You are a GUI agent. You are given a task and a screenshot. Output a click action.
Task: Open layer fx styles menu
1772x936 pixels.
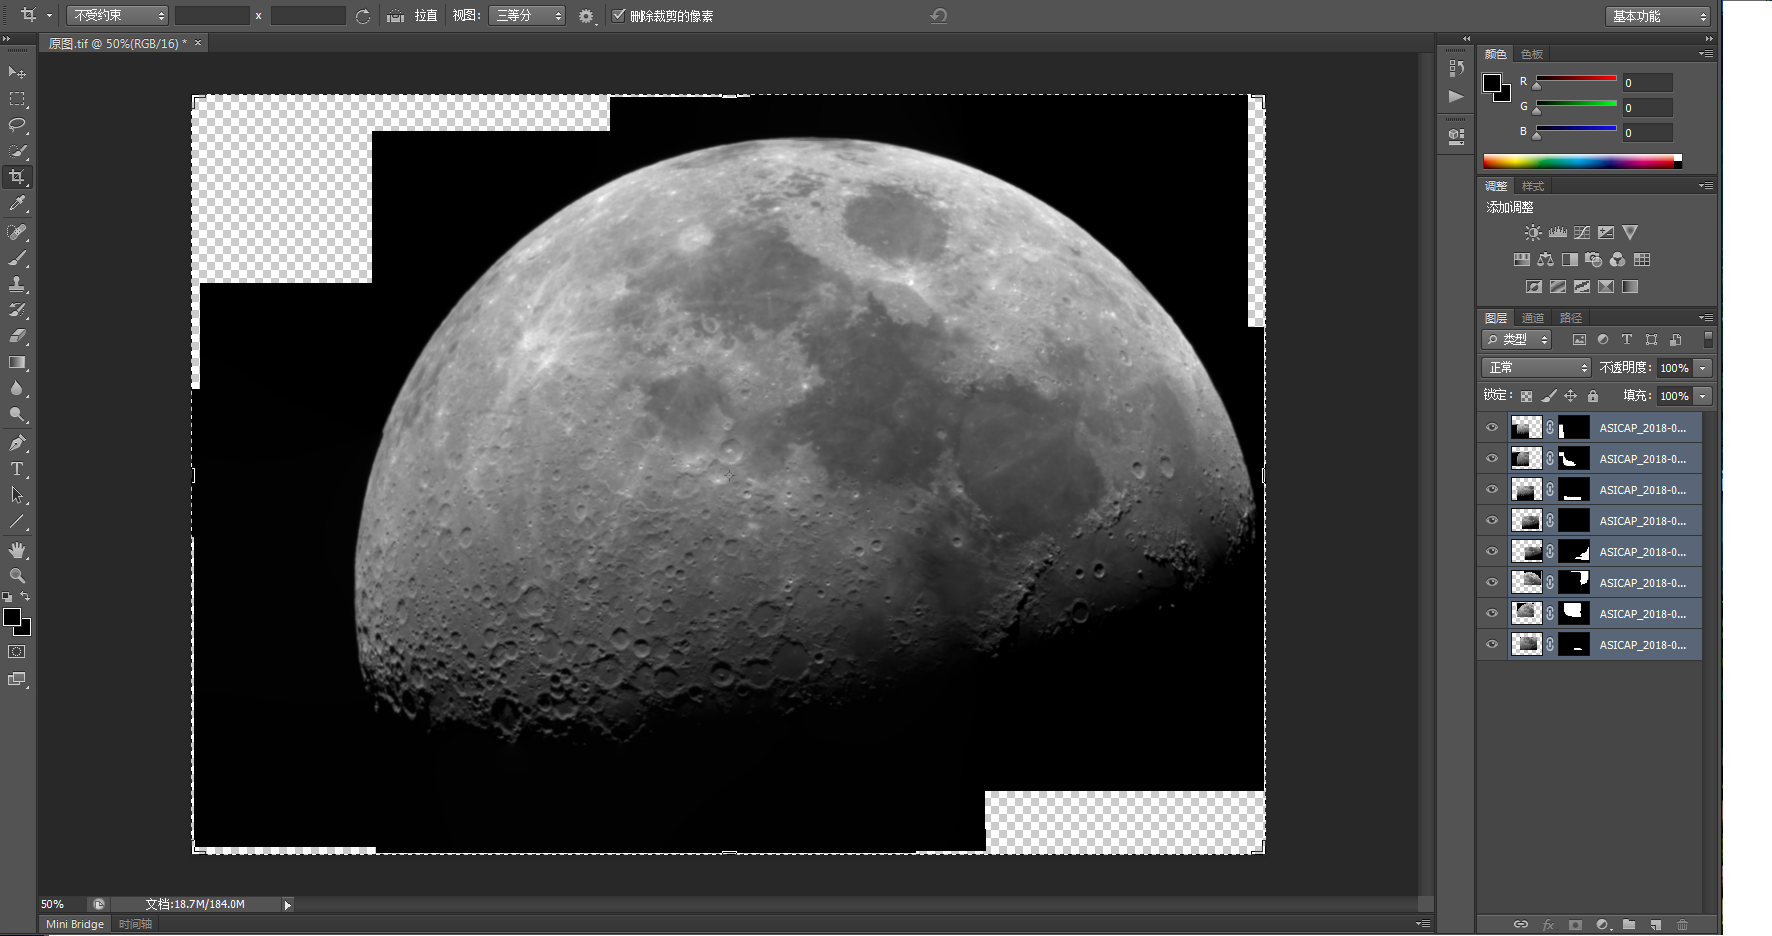pos(1548,925)
